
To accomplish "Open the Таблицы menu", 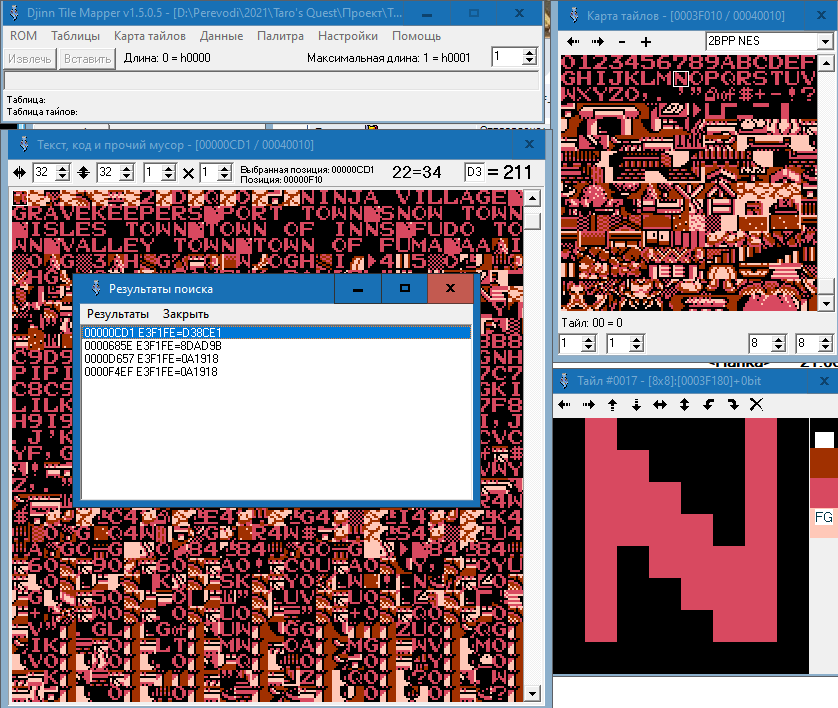I will pos(75,36).
